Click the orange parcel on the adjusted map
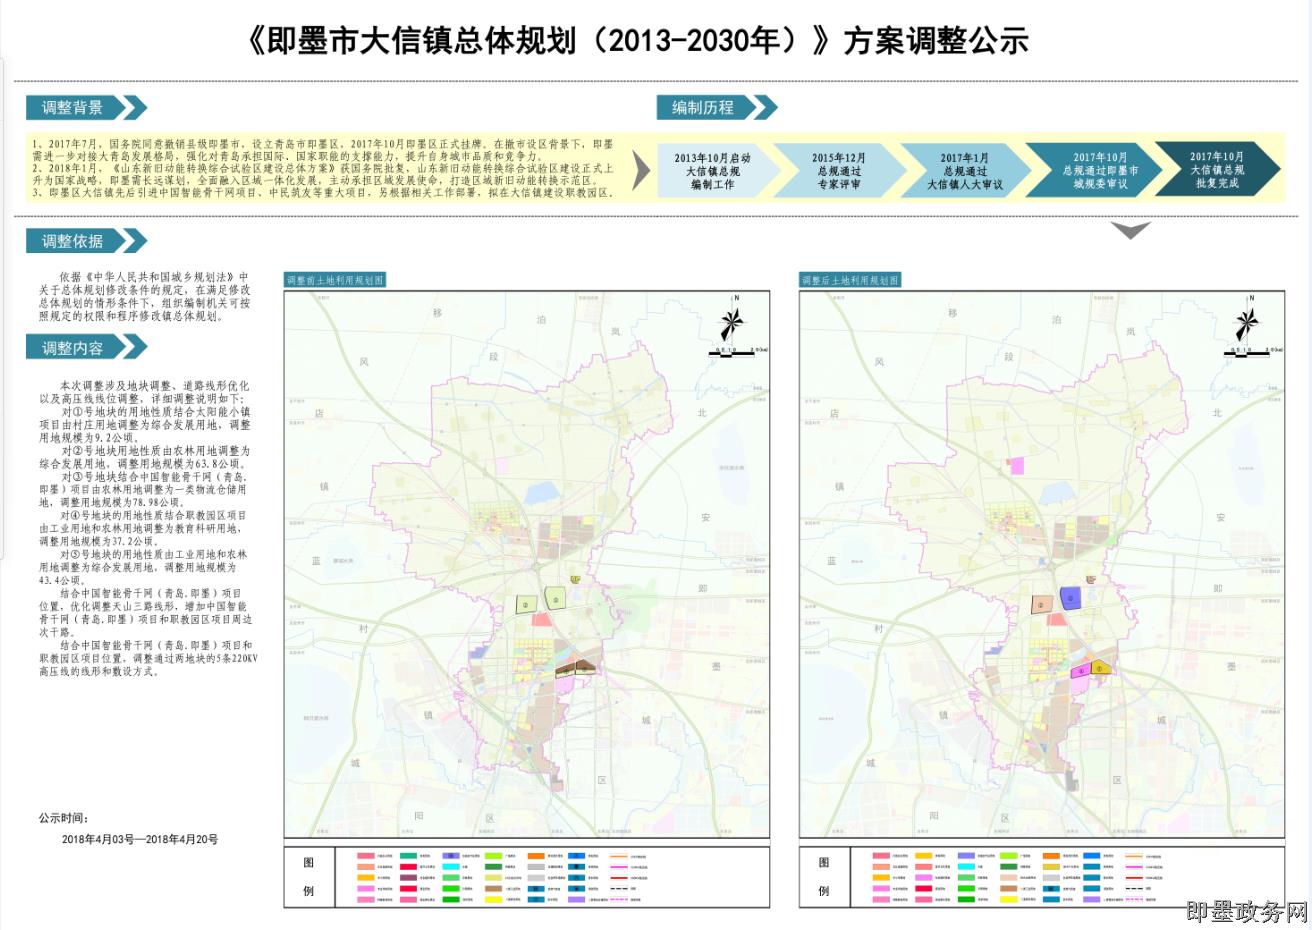The width and height of the screenshot is (1312, 930). pos(1040,605)
